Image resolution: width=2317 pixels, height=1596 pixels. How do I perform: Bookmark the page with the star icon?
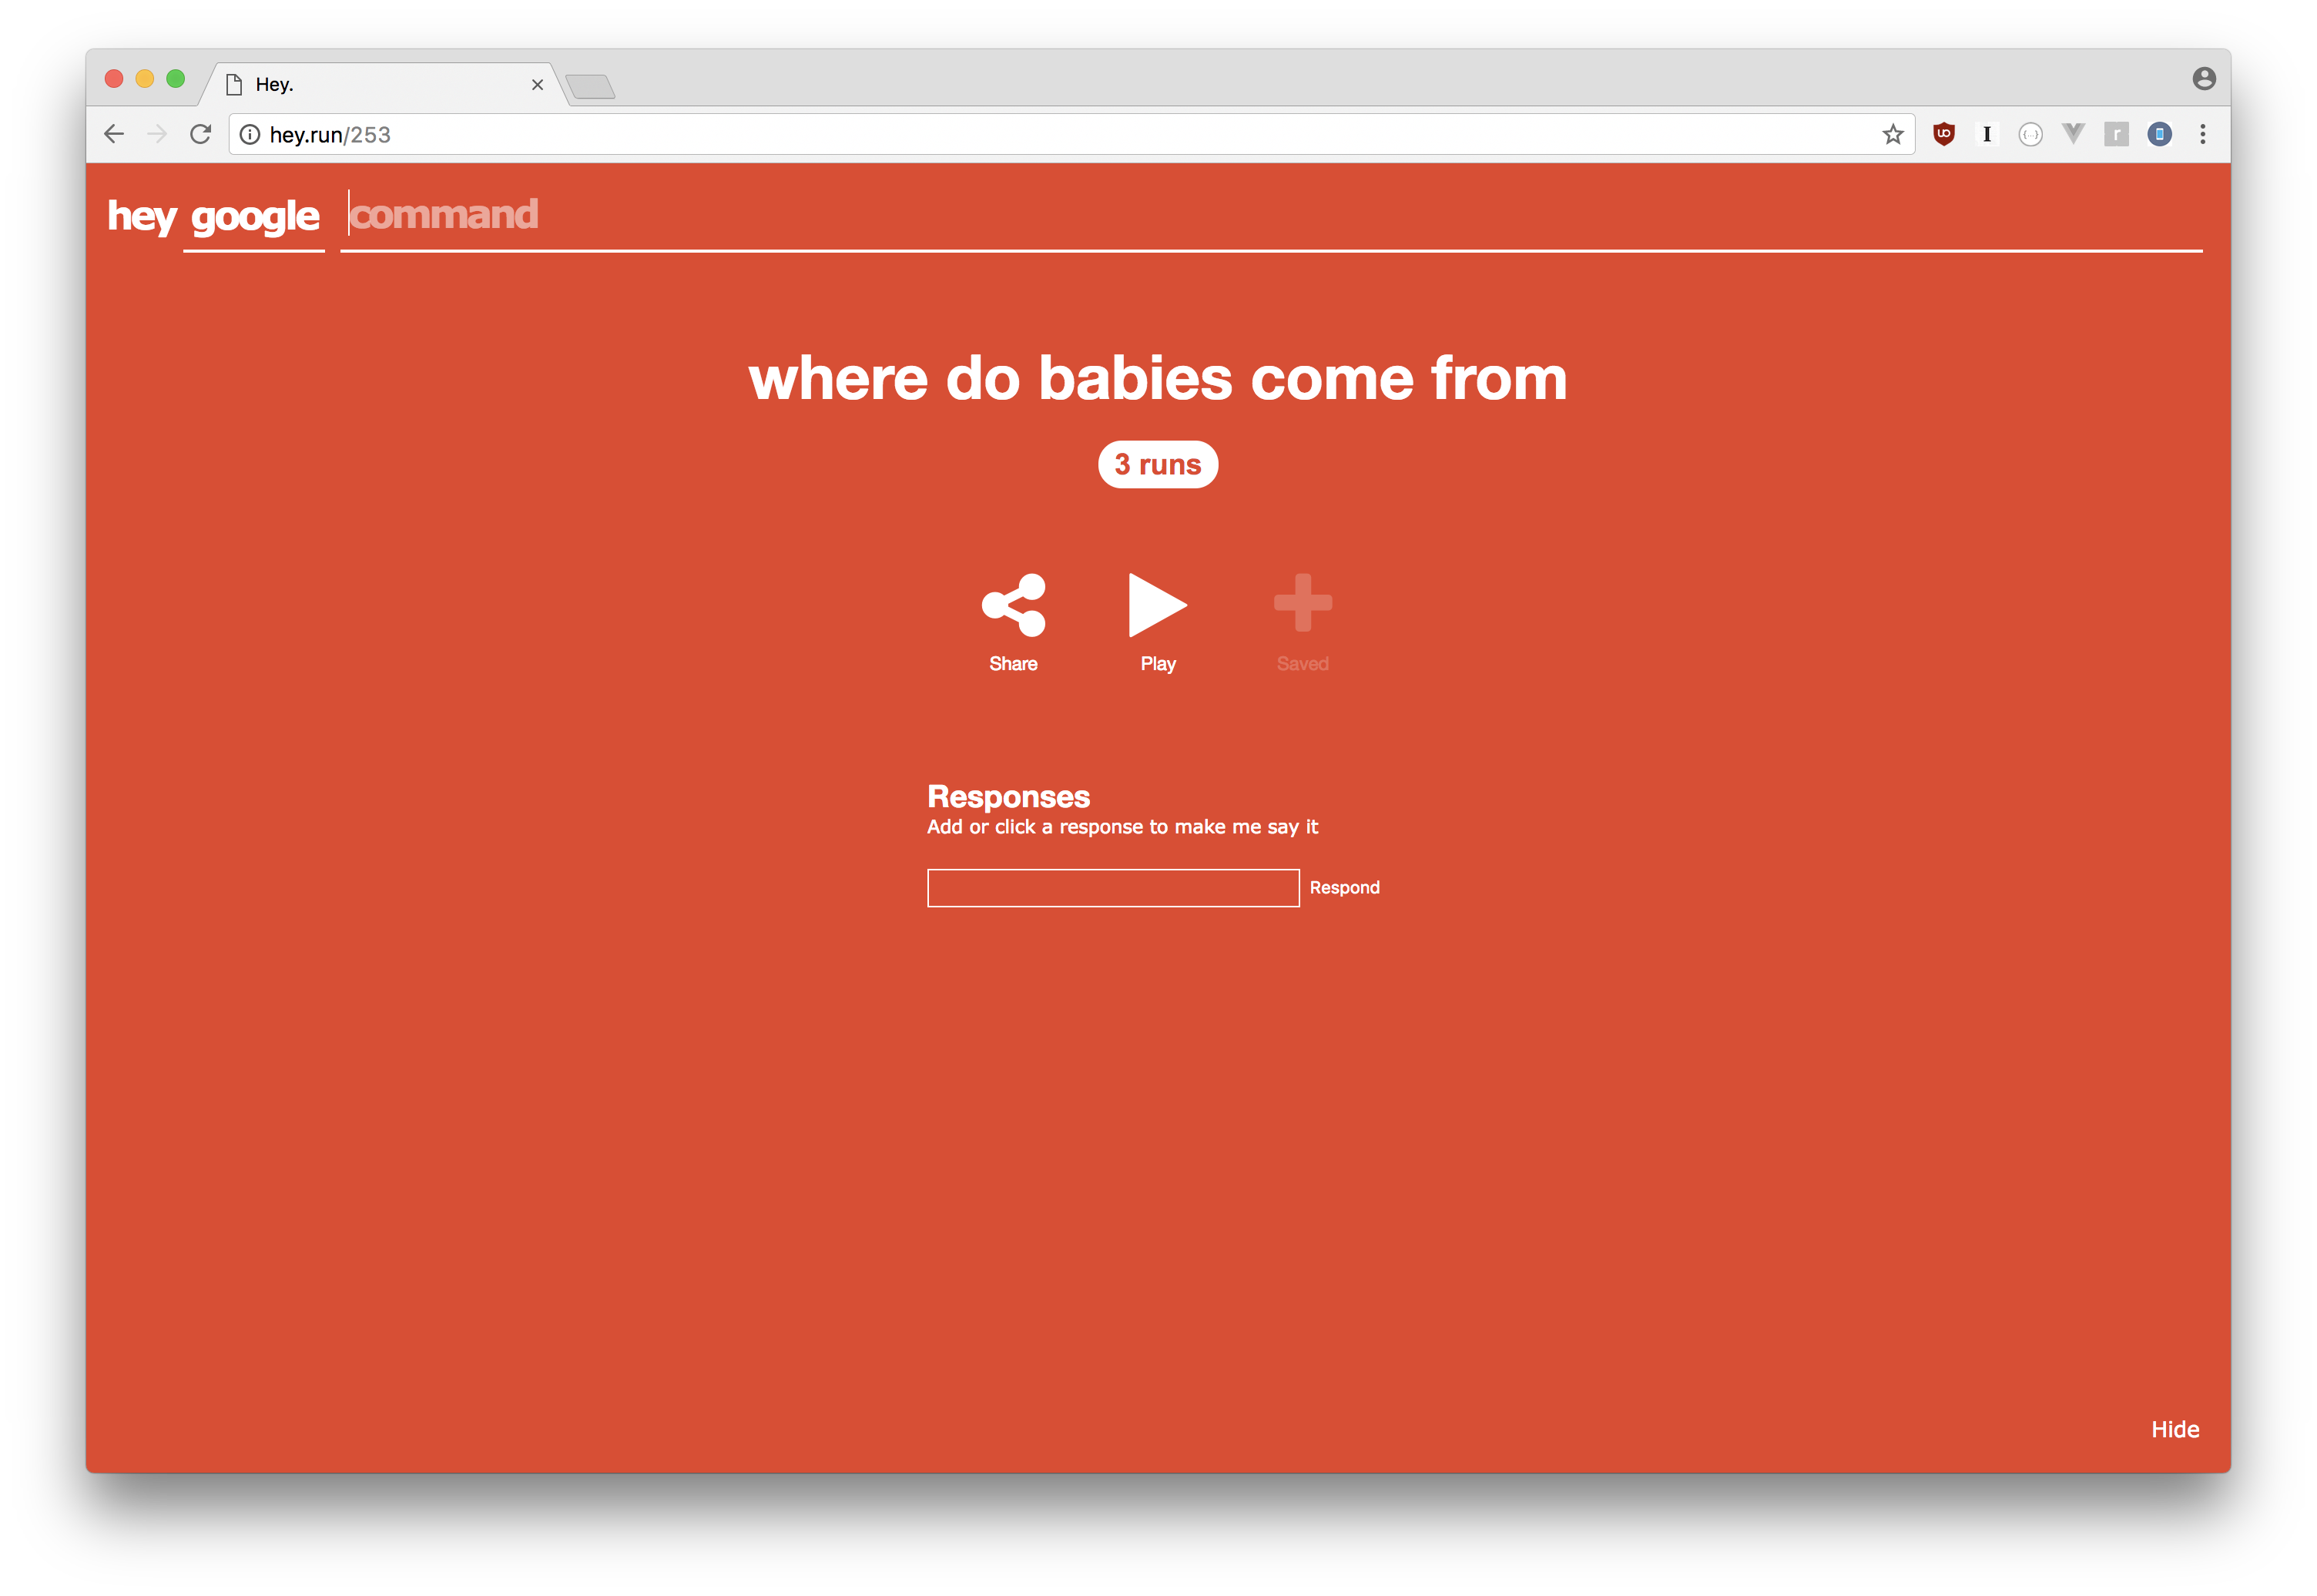click(x=1892, y=134)
